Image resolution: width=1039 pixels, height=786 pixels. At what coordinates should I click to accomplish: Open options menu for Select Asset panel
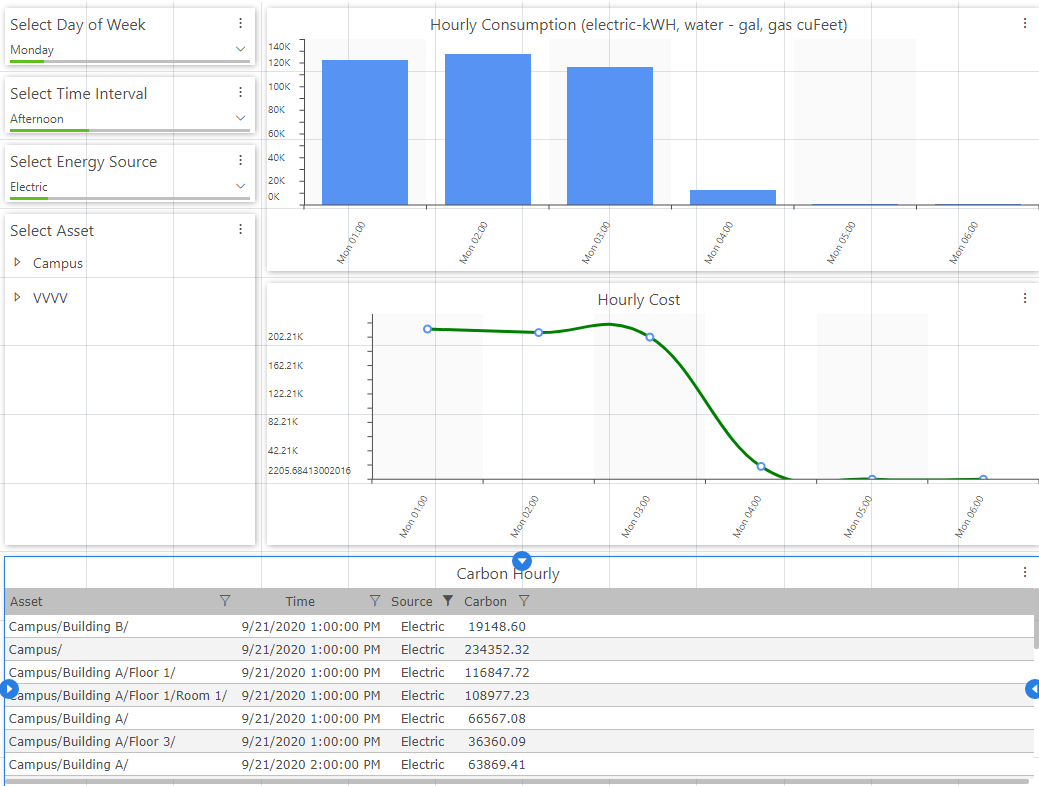tap(241, 229)
